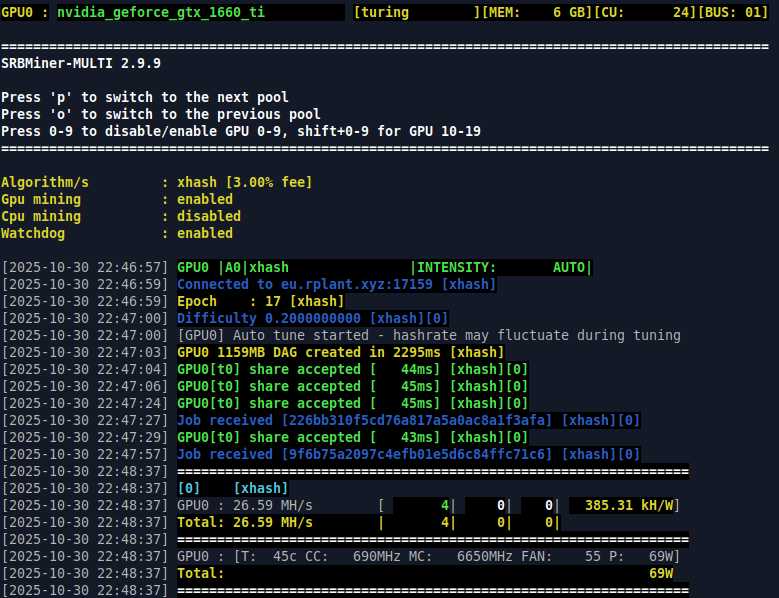
Task: Click the Cpu mining disabled value
Action: (209, 216)
